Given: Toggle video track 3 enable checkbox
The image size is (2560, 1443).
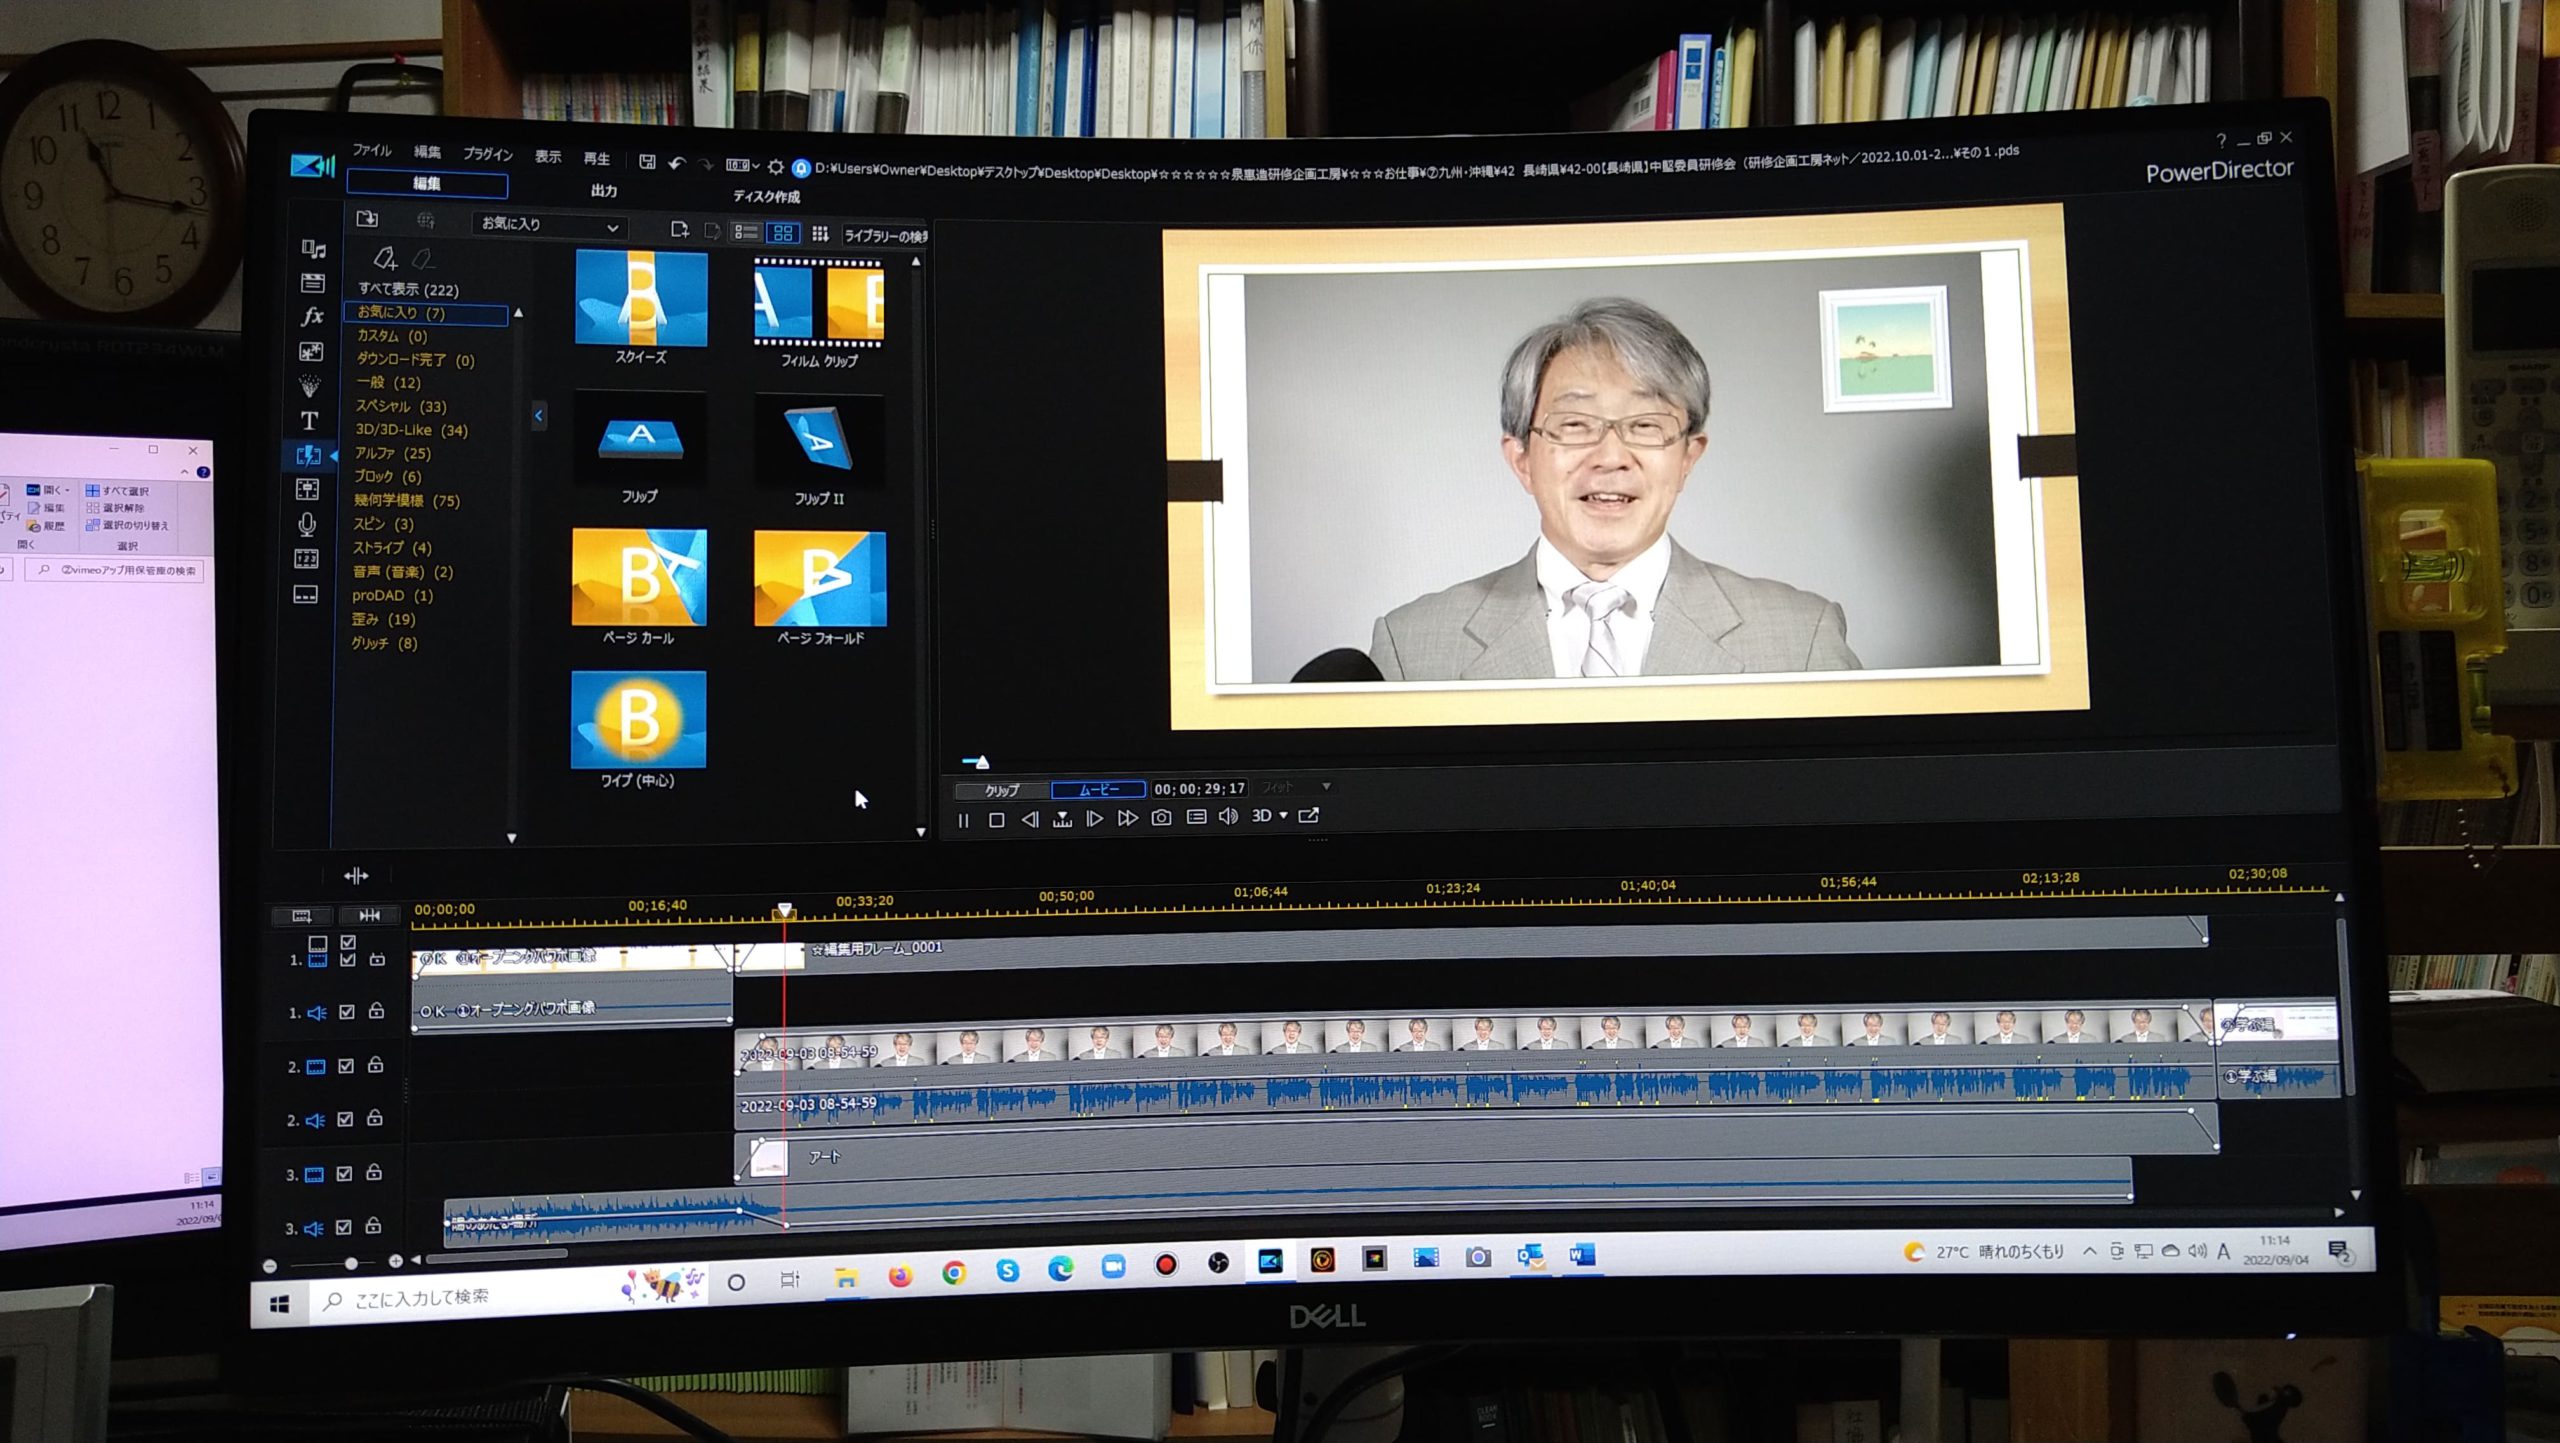Looking at the screenshot, I should click(x=344, y=1173).
